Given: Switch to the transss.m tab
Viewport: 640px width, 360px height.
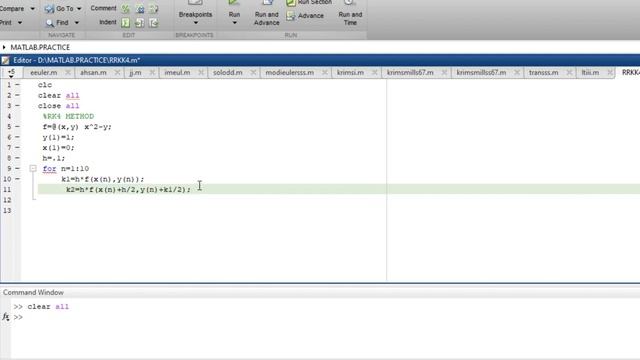Looking at the screenshot, I should 544,73.
